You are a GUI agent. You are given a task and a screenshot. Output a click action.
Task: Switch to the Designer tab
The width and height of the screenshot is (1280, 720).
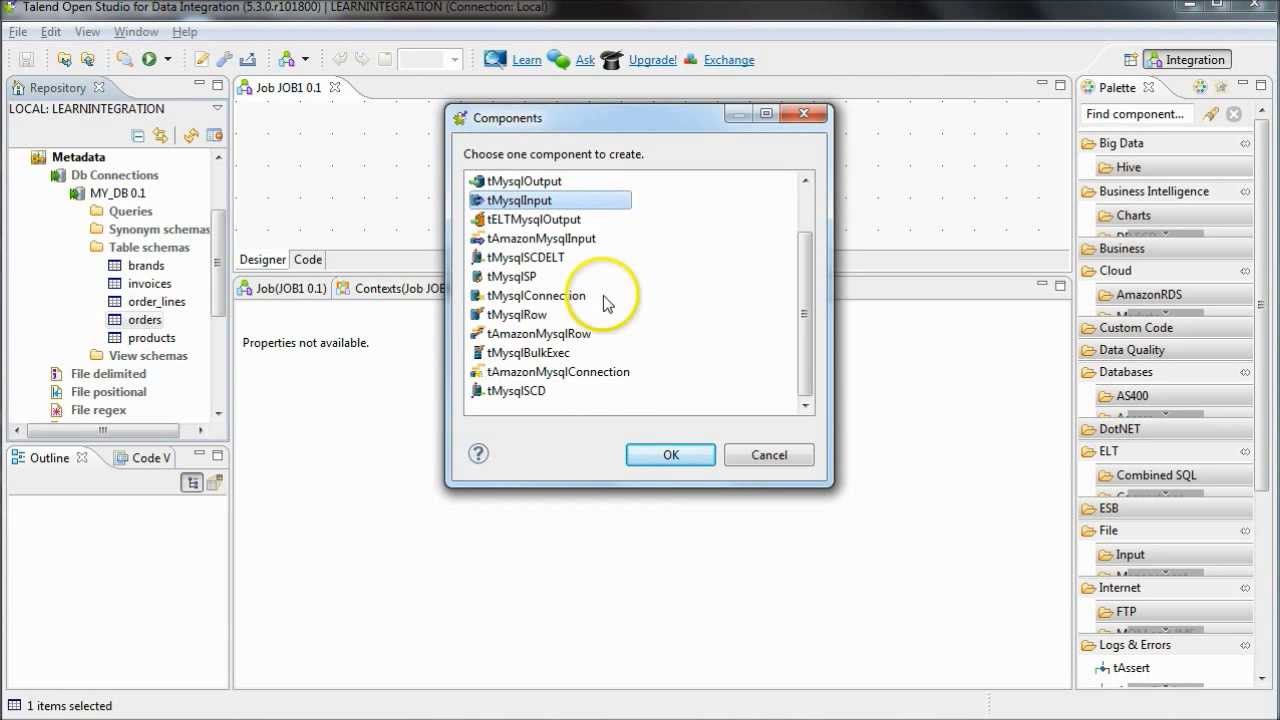[262, 260]
